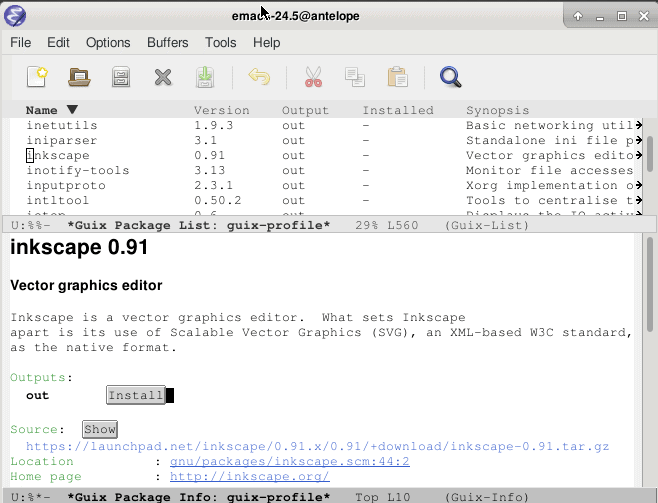
Task: Click the Copy toolbar icon
Action: [355, 77]
